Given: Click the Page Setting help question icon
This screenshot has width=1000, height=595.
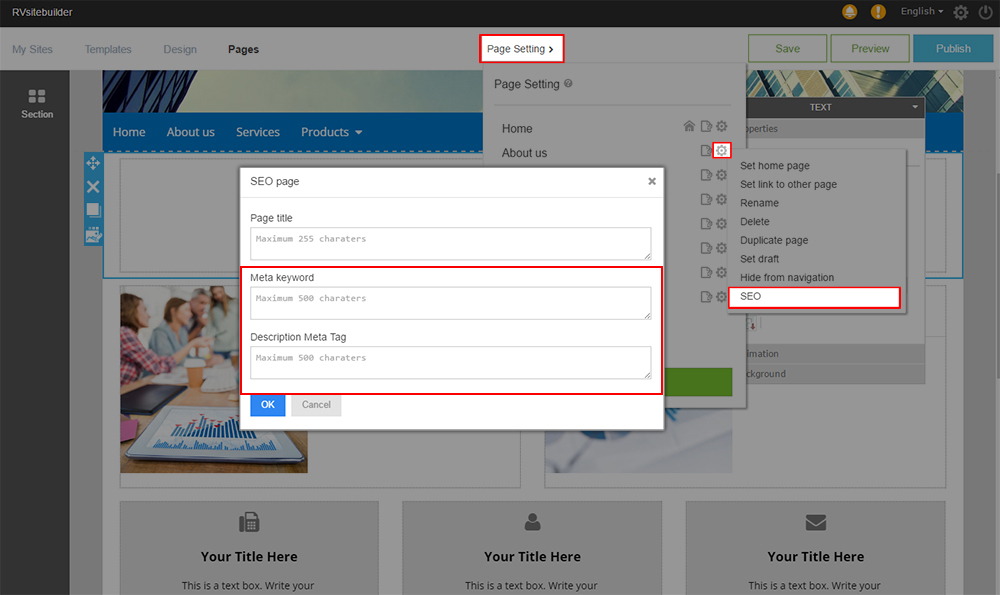Looking at the screenshot, I should click(568, 84).
